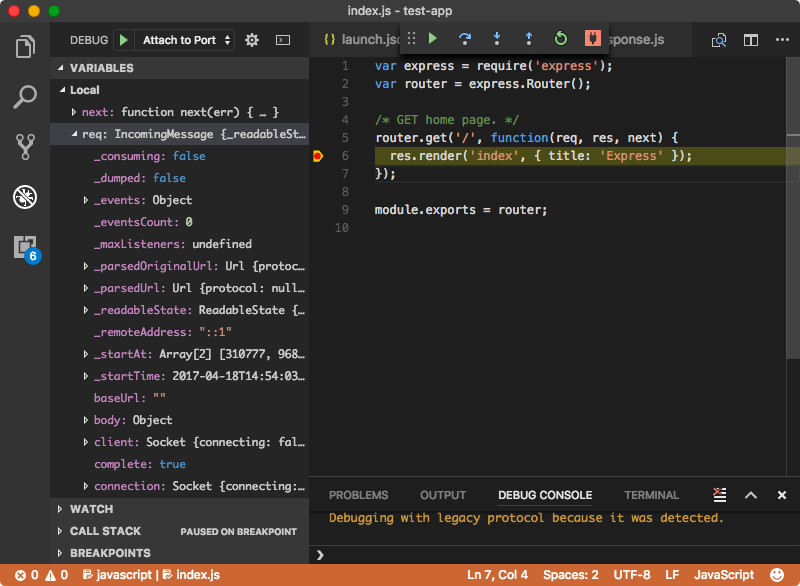Viewport: 800px width, 586px height.
Task: Collapse the req IncomingMessage variable
Action: (x=74, y=134)
